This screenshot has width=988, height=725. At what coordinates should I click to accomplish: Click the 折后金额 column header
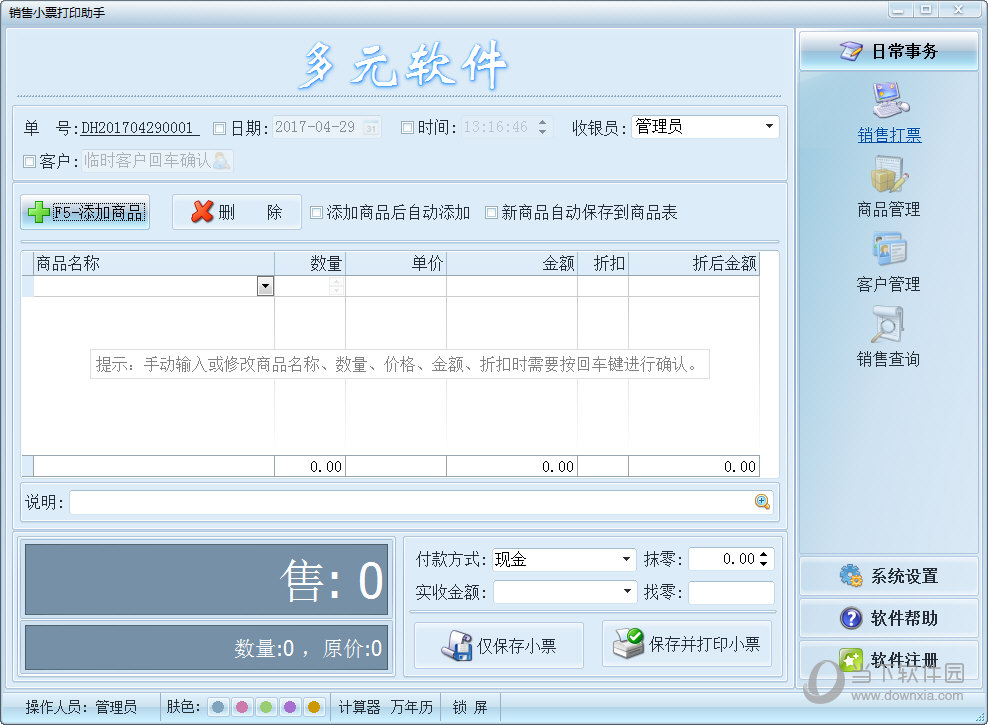pos(694,263)
